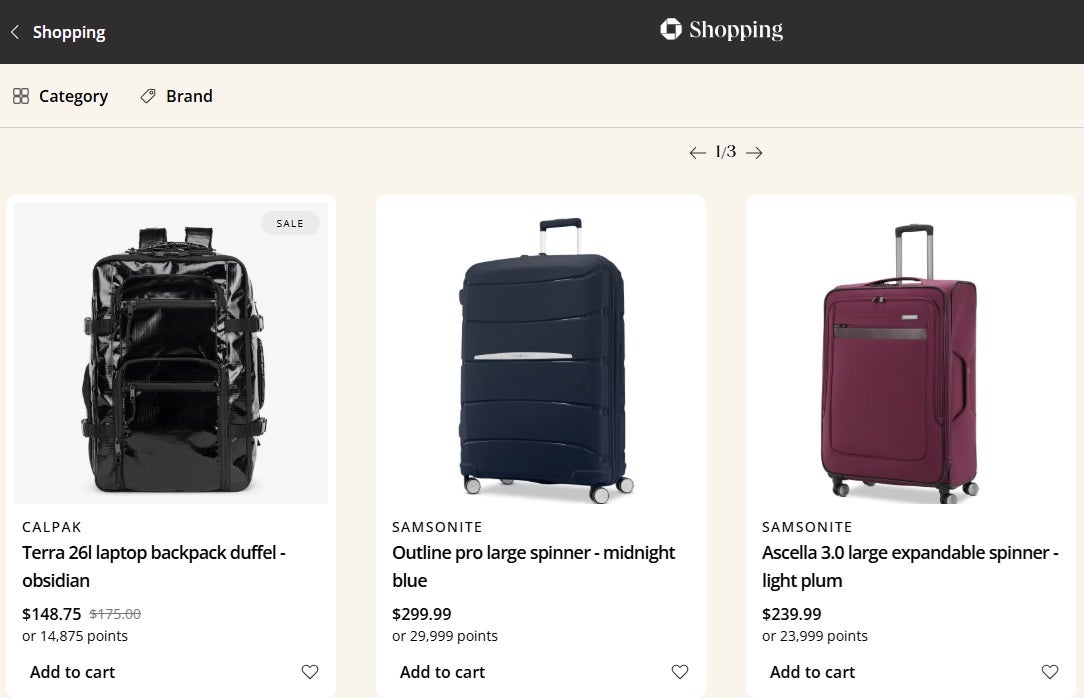Click the left arrow in the pagination control
Viewport: 1084px width, 698px height.
point(697,152)
